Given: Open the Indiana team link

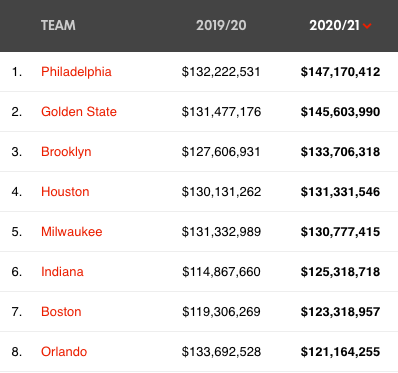Looking at the screenshot, I should coord(62,272).
